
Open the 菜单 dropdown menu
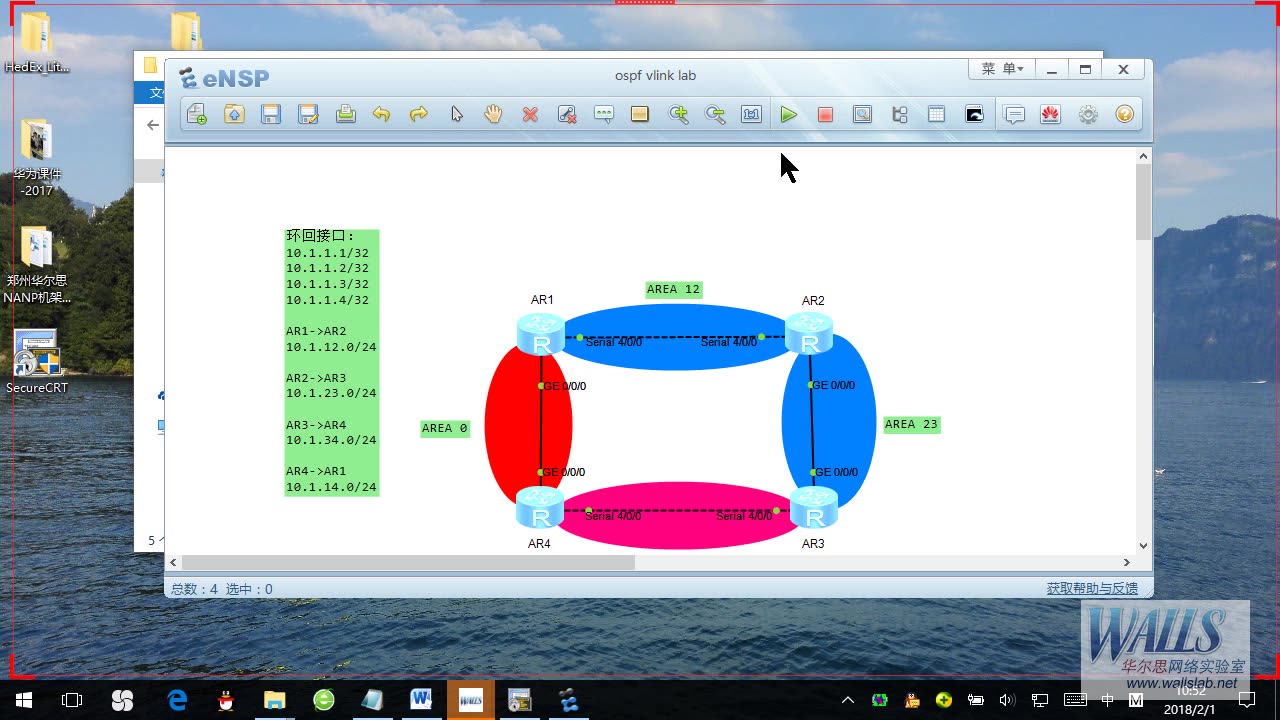[1001, 69]
